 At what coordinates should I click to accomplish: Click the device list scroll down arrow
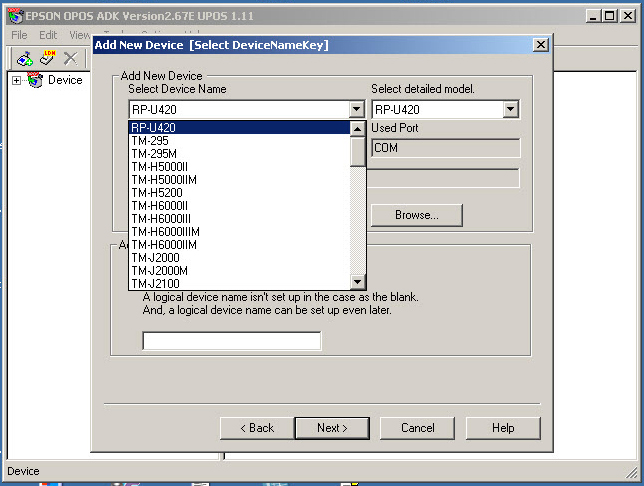357,282
